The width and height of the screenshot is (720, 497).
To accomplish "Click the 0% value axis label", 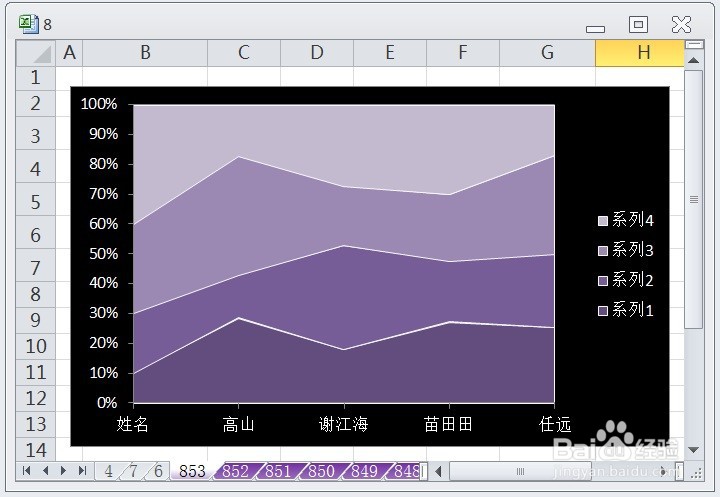I will 107,403.
